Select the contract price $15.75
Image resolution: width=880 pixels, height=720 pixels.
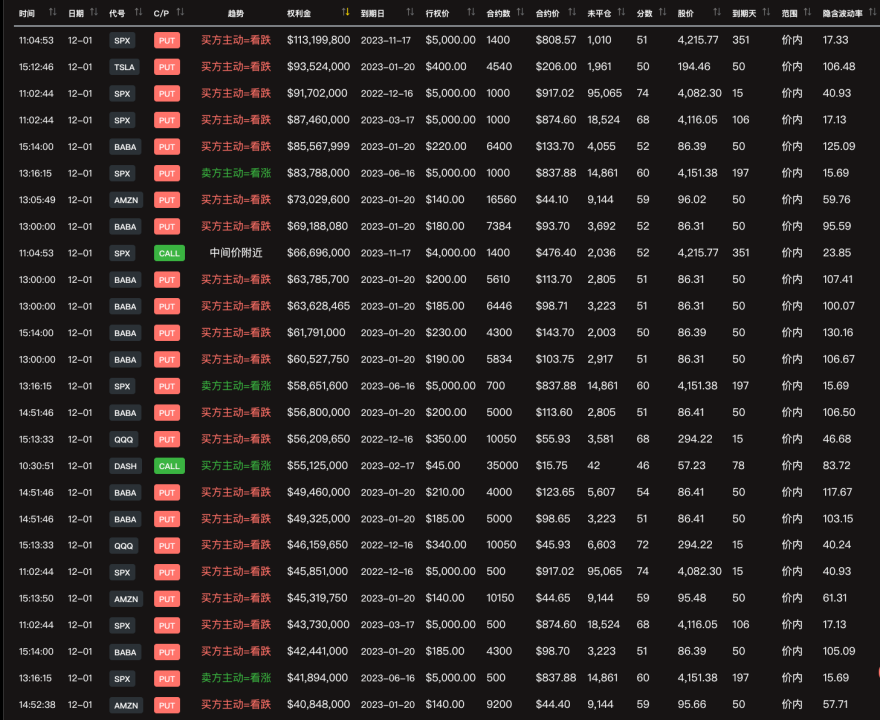pos(551,466)
